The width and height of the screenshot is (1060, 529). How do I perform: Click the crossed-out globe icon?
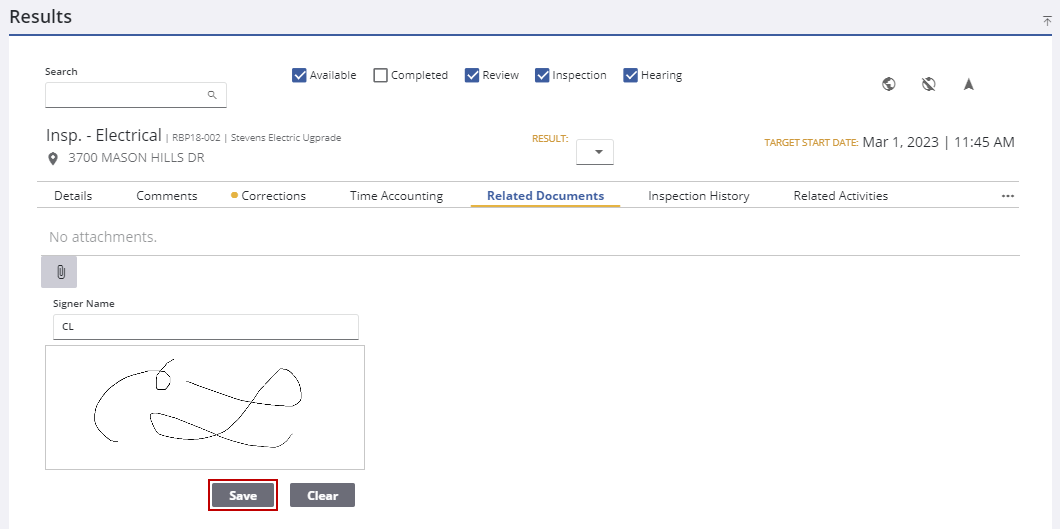pyautogui.click(x=928, y=84)
